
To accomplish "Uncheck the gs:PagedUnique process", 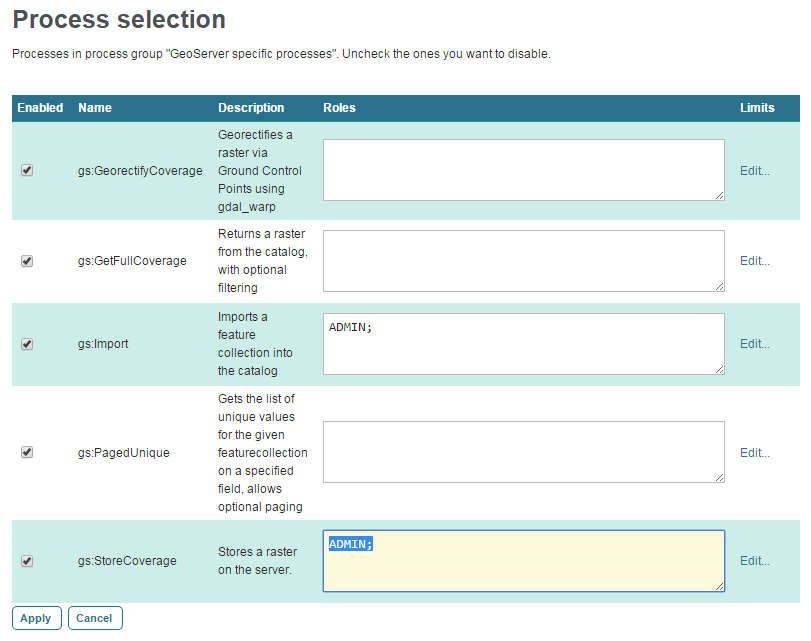I will click(27, 452).
